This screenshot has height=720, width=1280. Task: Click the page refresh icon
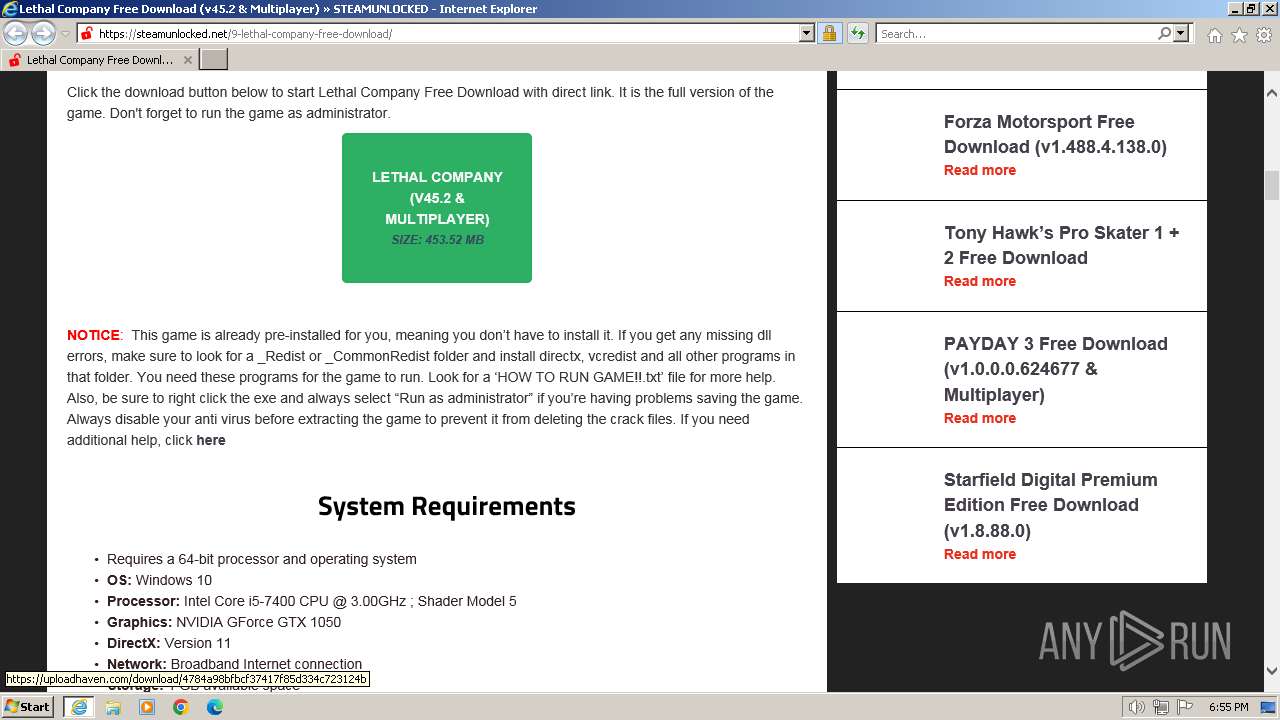[x=858, y=33]
